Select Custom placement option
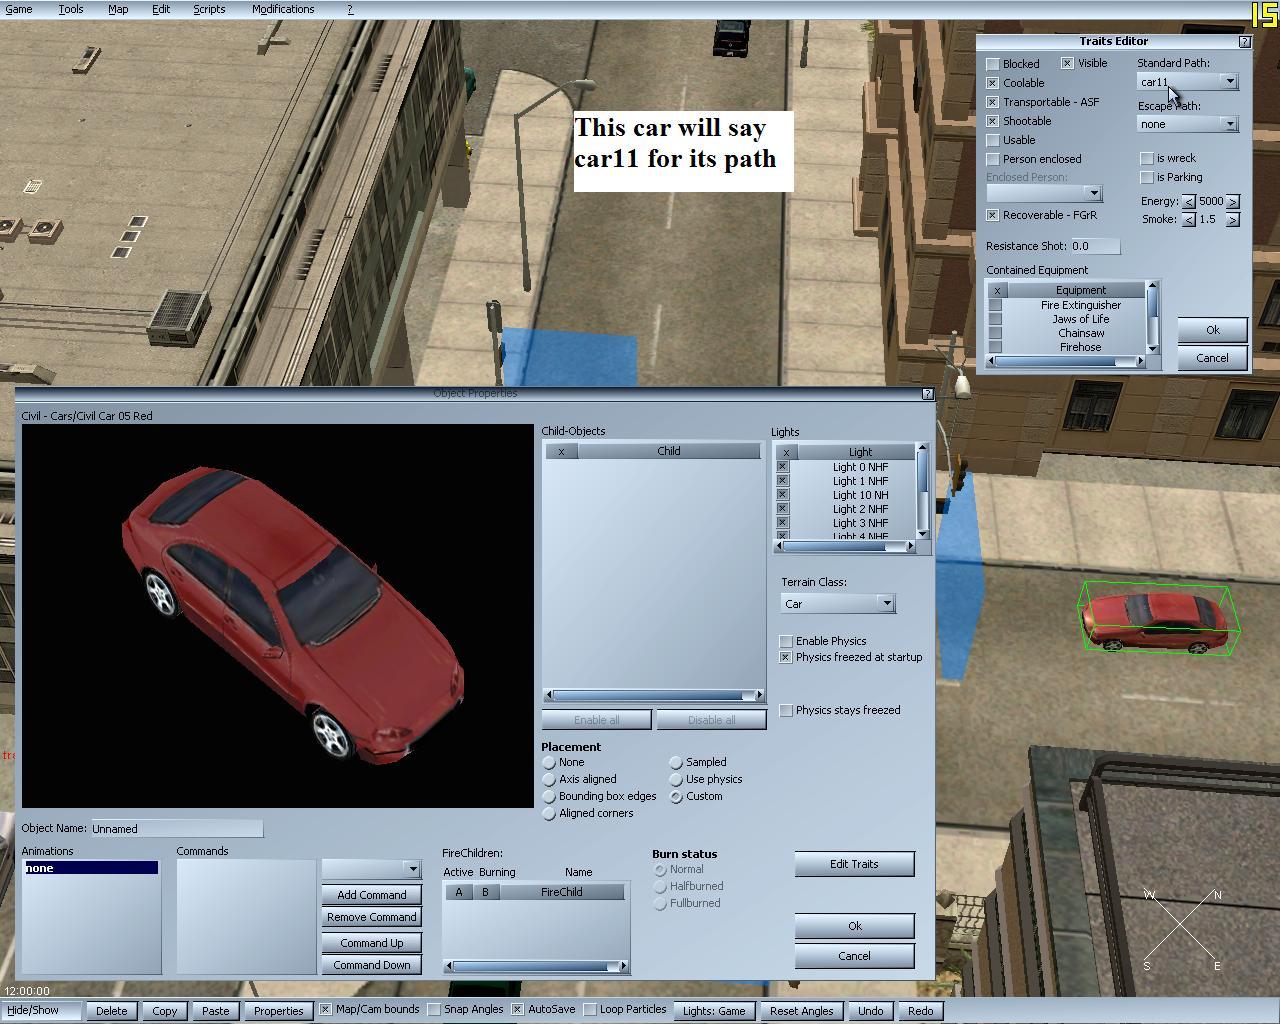The width and height of the screenshot is (1280, 1024). (676, 796)
